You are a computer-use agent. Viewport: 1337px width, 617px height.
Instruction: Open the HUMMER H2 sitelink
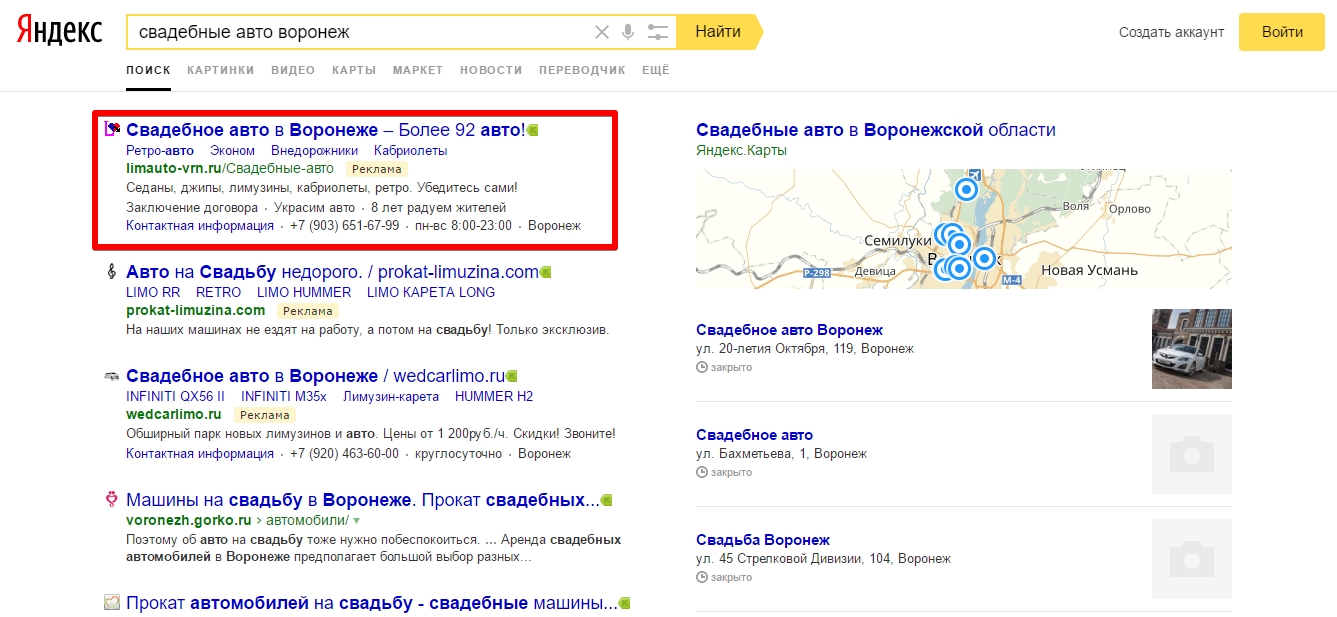point(494,396)
